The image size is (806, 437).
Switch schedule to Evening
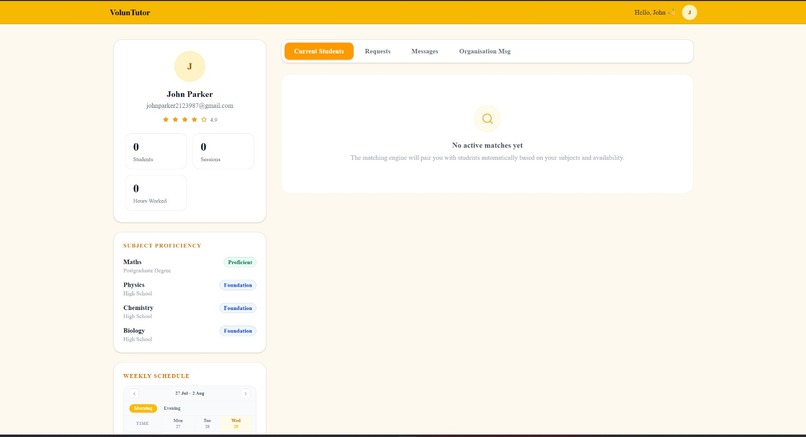tap(172, 408)
